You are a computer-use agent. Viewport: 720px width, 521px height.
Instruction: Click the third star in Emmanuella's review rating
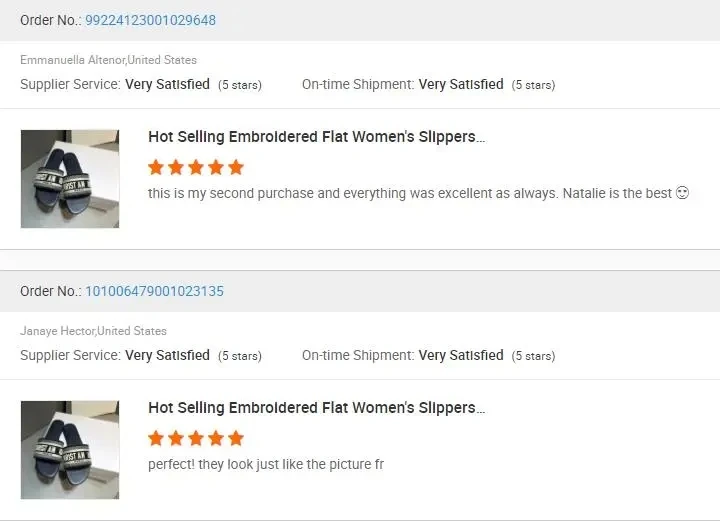(x=196, y=167)
